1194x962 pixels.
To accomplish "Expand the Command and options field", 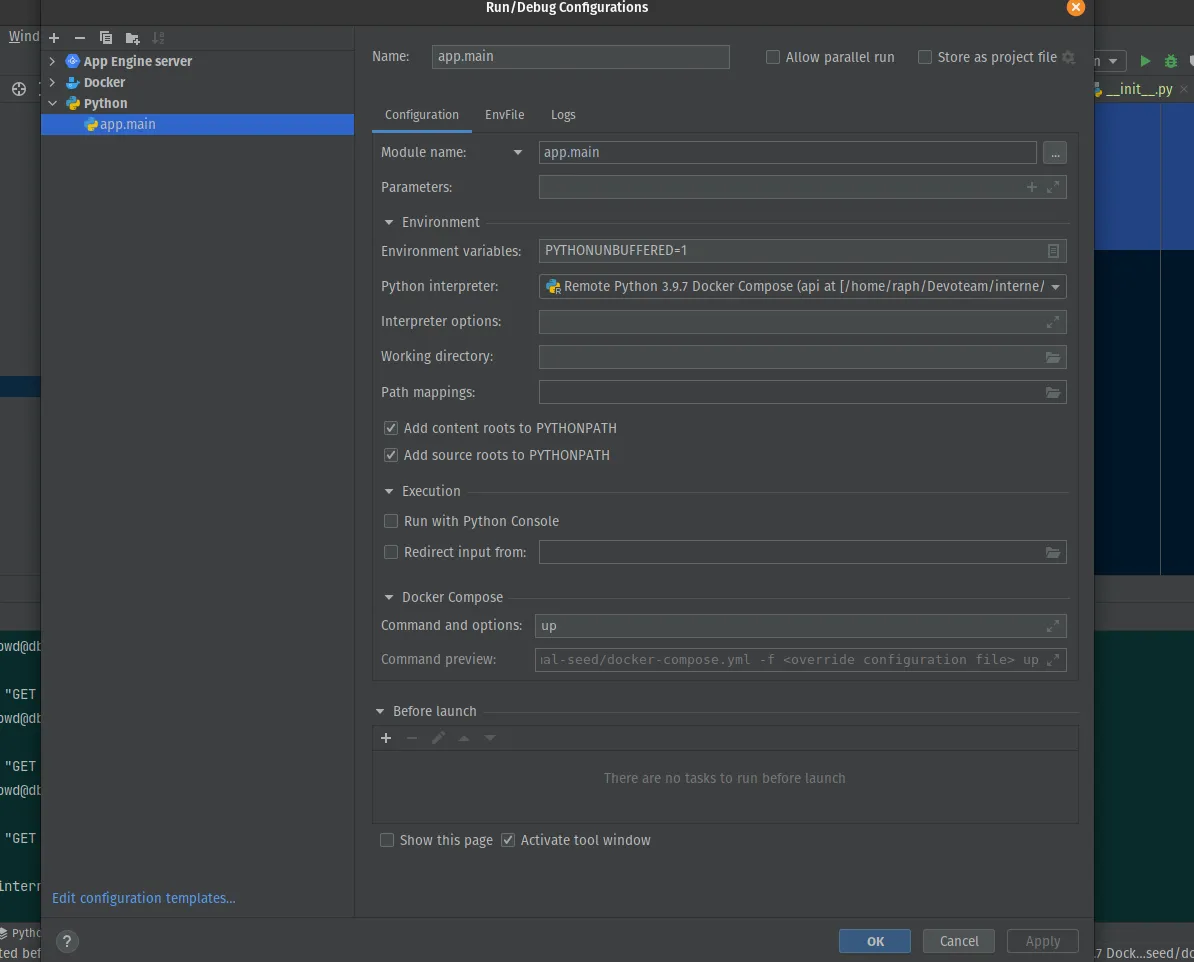I will 1052,626.
